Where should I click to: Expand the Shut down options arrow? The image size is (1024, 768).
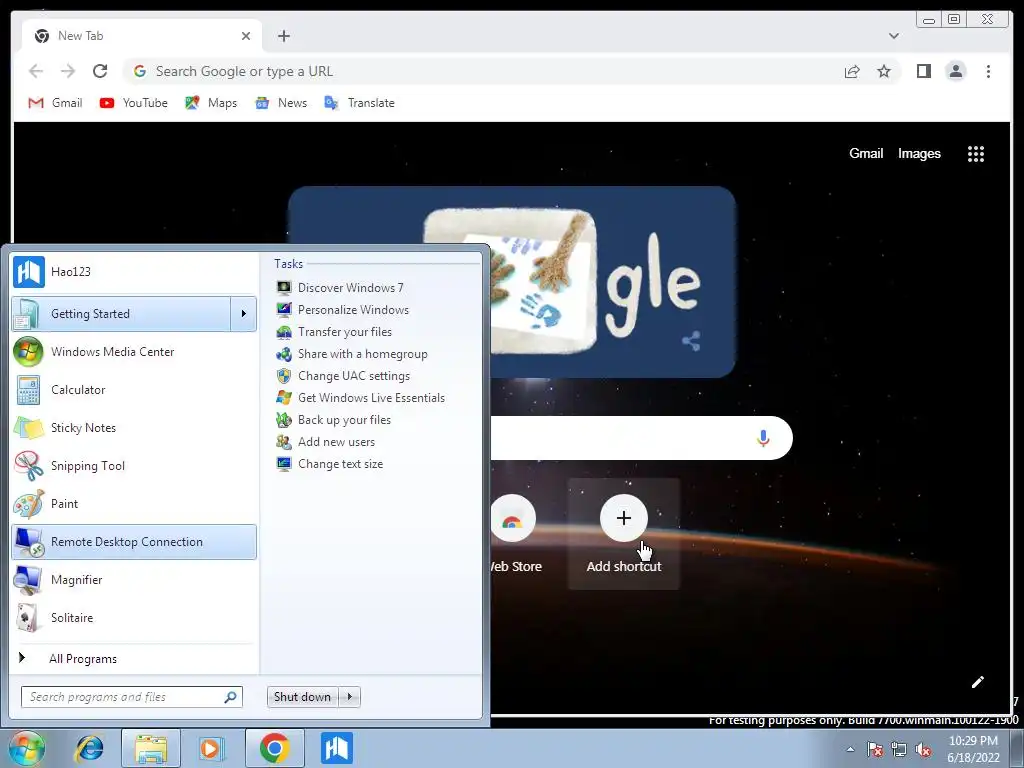pyautogui.click(x=350, y=697)
